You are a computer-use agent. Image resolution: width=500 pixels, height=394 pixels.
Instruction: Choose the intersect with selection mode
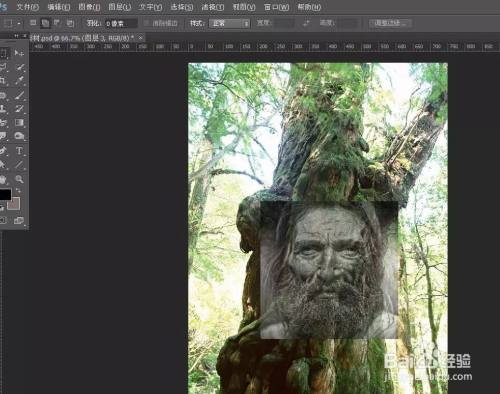point(70,23)
